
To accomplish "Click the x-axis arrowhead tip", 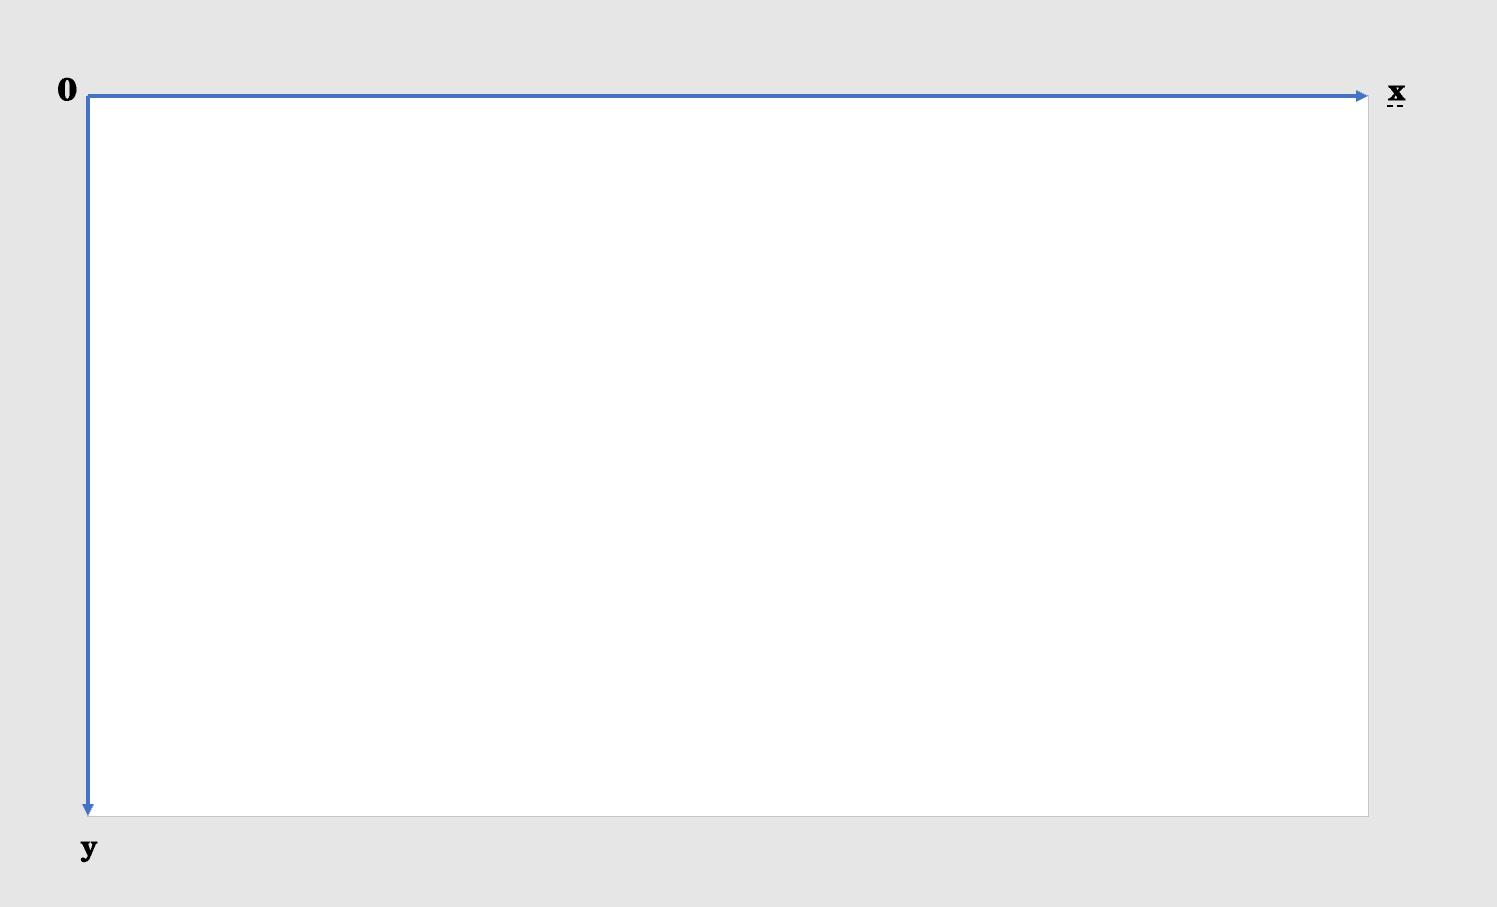I will pos(1366,96).
